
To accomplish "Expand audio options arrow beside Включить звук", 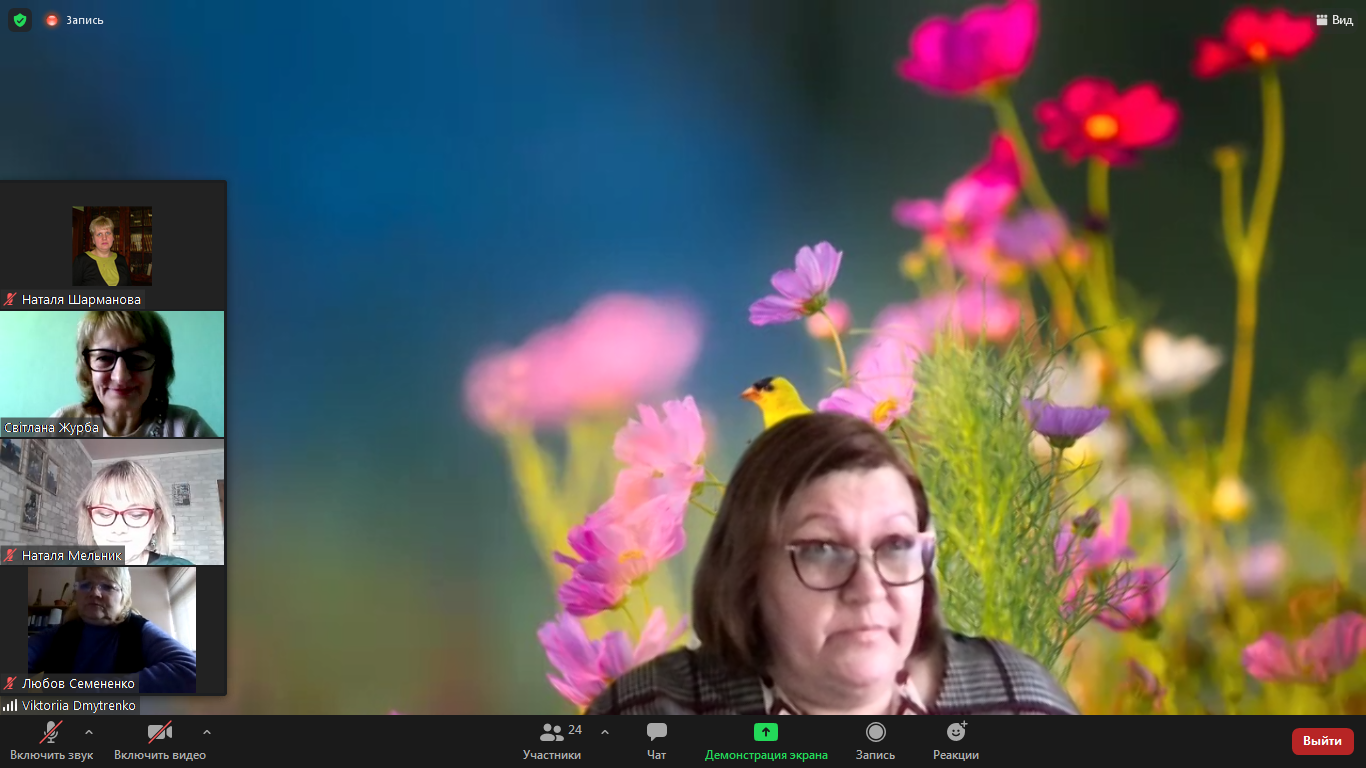I will (x=89, y=732).
